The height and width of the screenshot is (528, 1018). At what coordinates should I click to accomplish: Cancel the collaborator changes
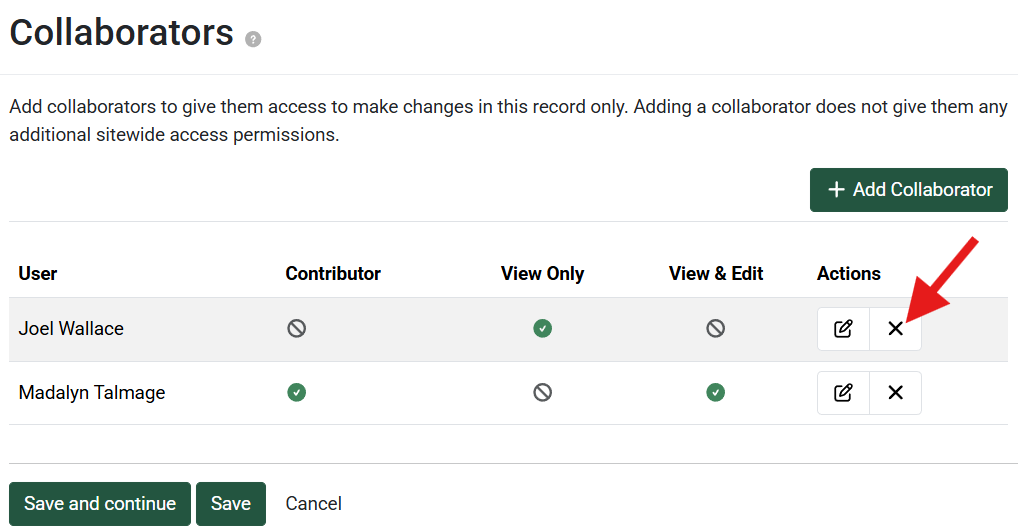[314, 503]
